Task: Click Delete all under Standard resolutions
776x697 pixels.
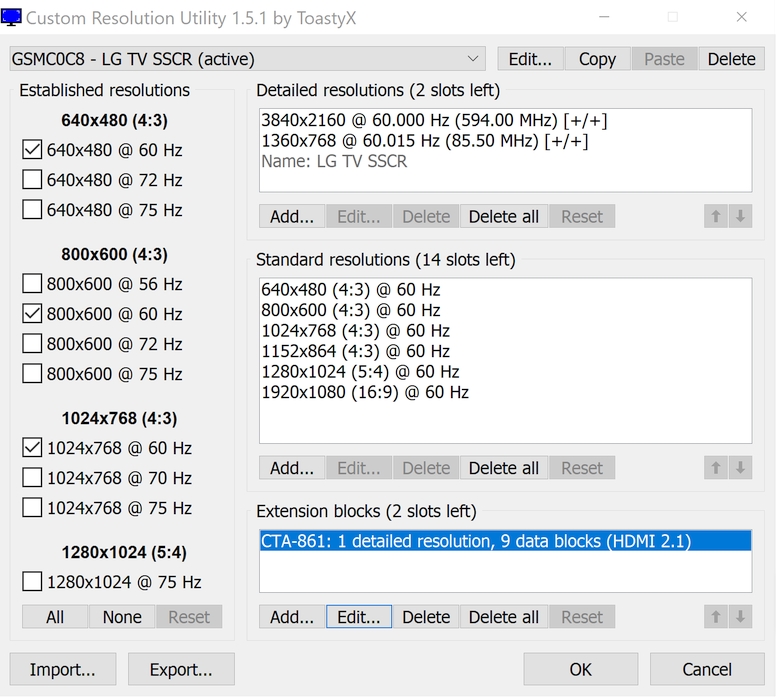Action: [503, 468]
